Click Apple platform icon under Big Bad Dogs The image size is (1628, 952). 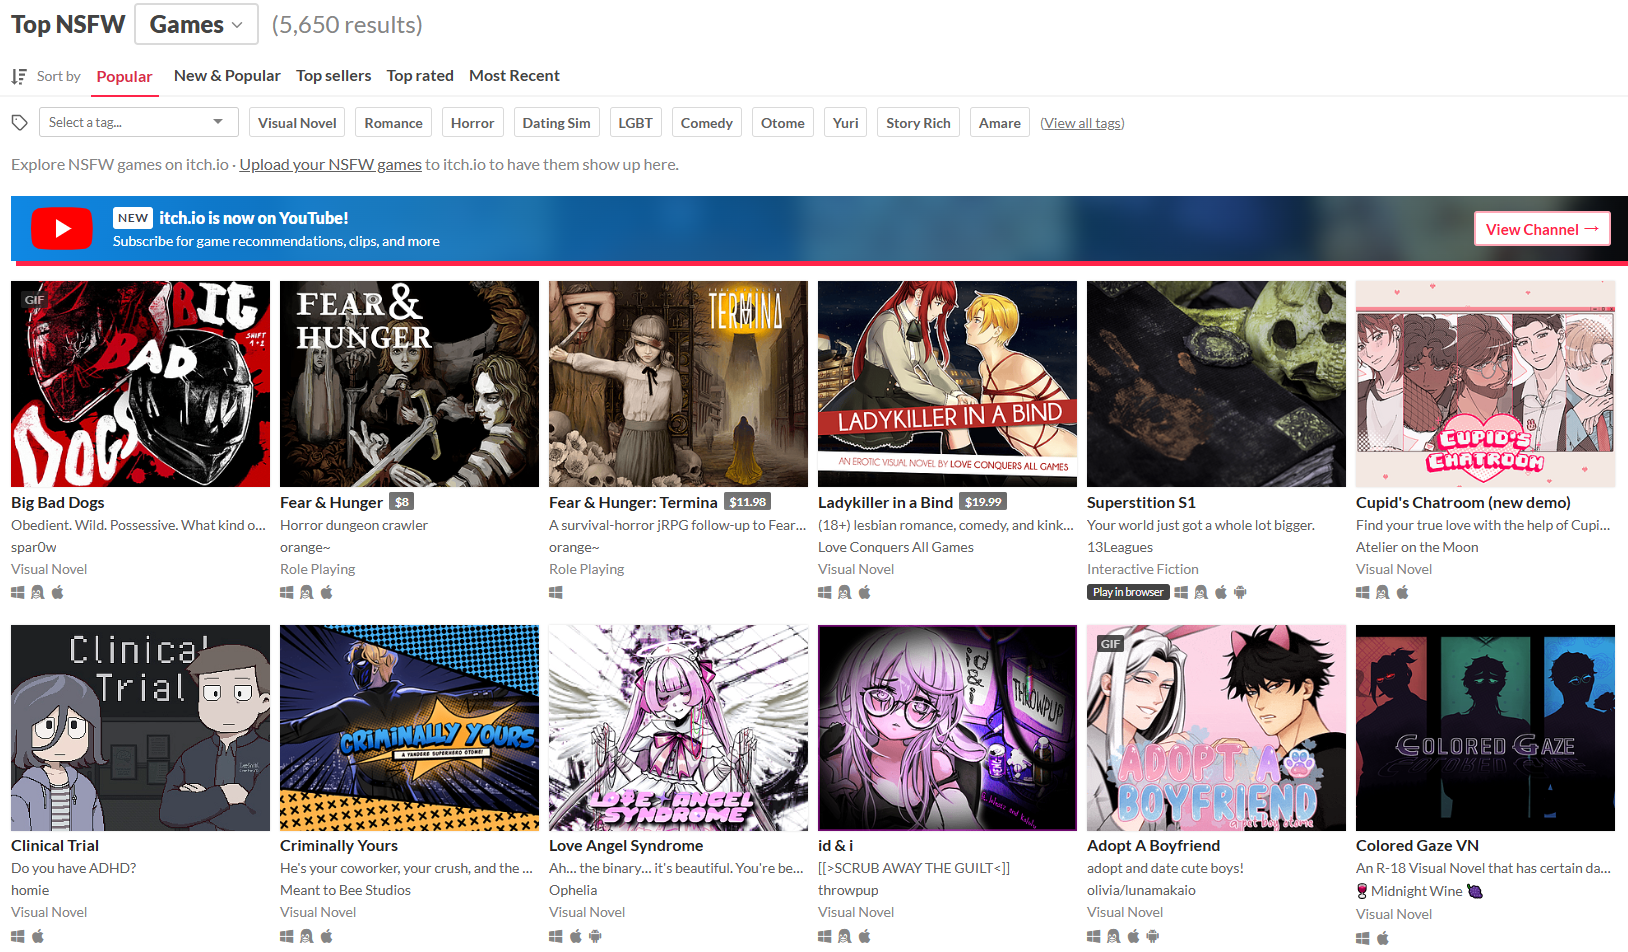coord(58,592)
